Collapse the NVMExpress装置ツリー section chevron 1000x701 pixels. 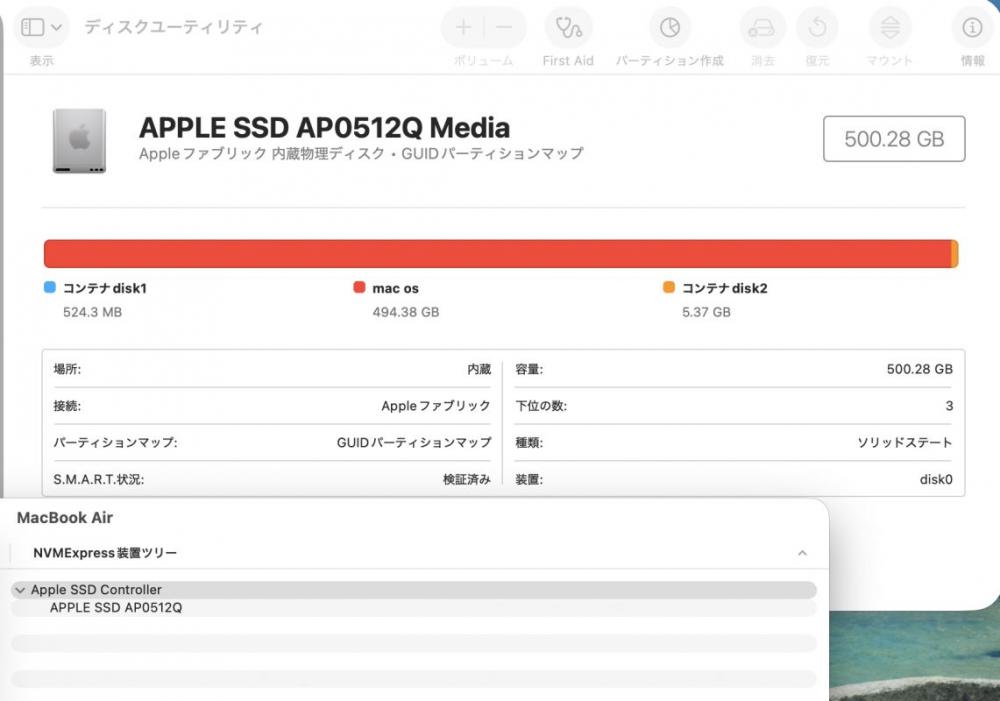pos(802,553)
